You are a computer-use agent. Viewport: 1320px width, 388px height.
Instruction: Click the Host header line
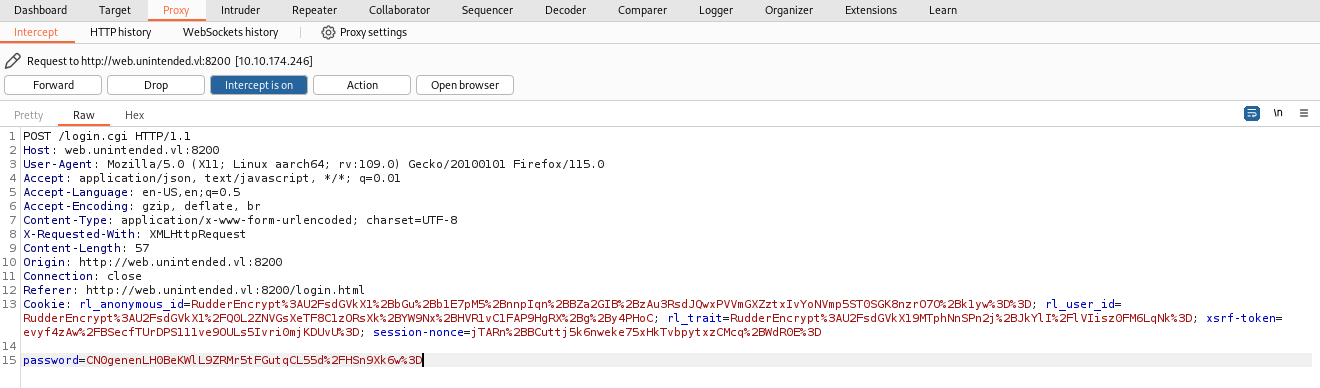coord(122,150)
